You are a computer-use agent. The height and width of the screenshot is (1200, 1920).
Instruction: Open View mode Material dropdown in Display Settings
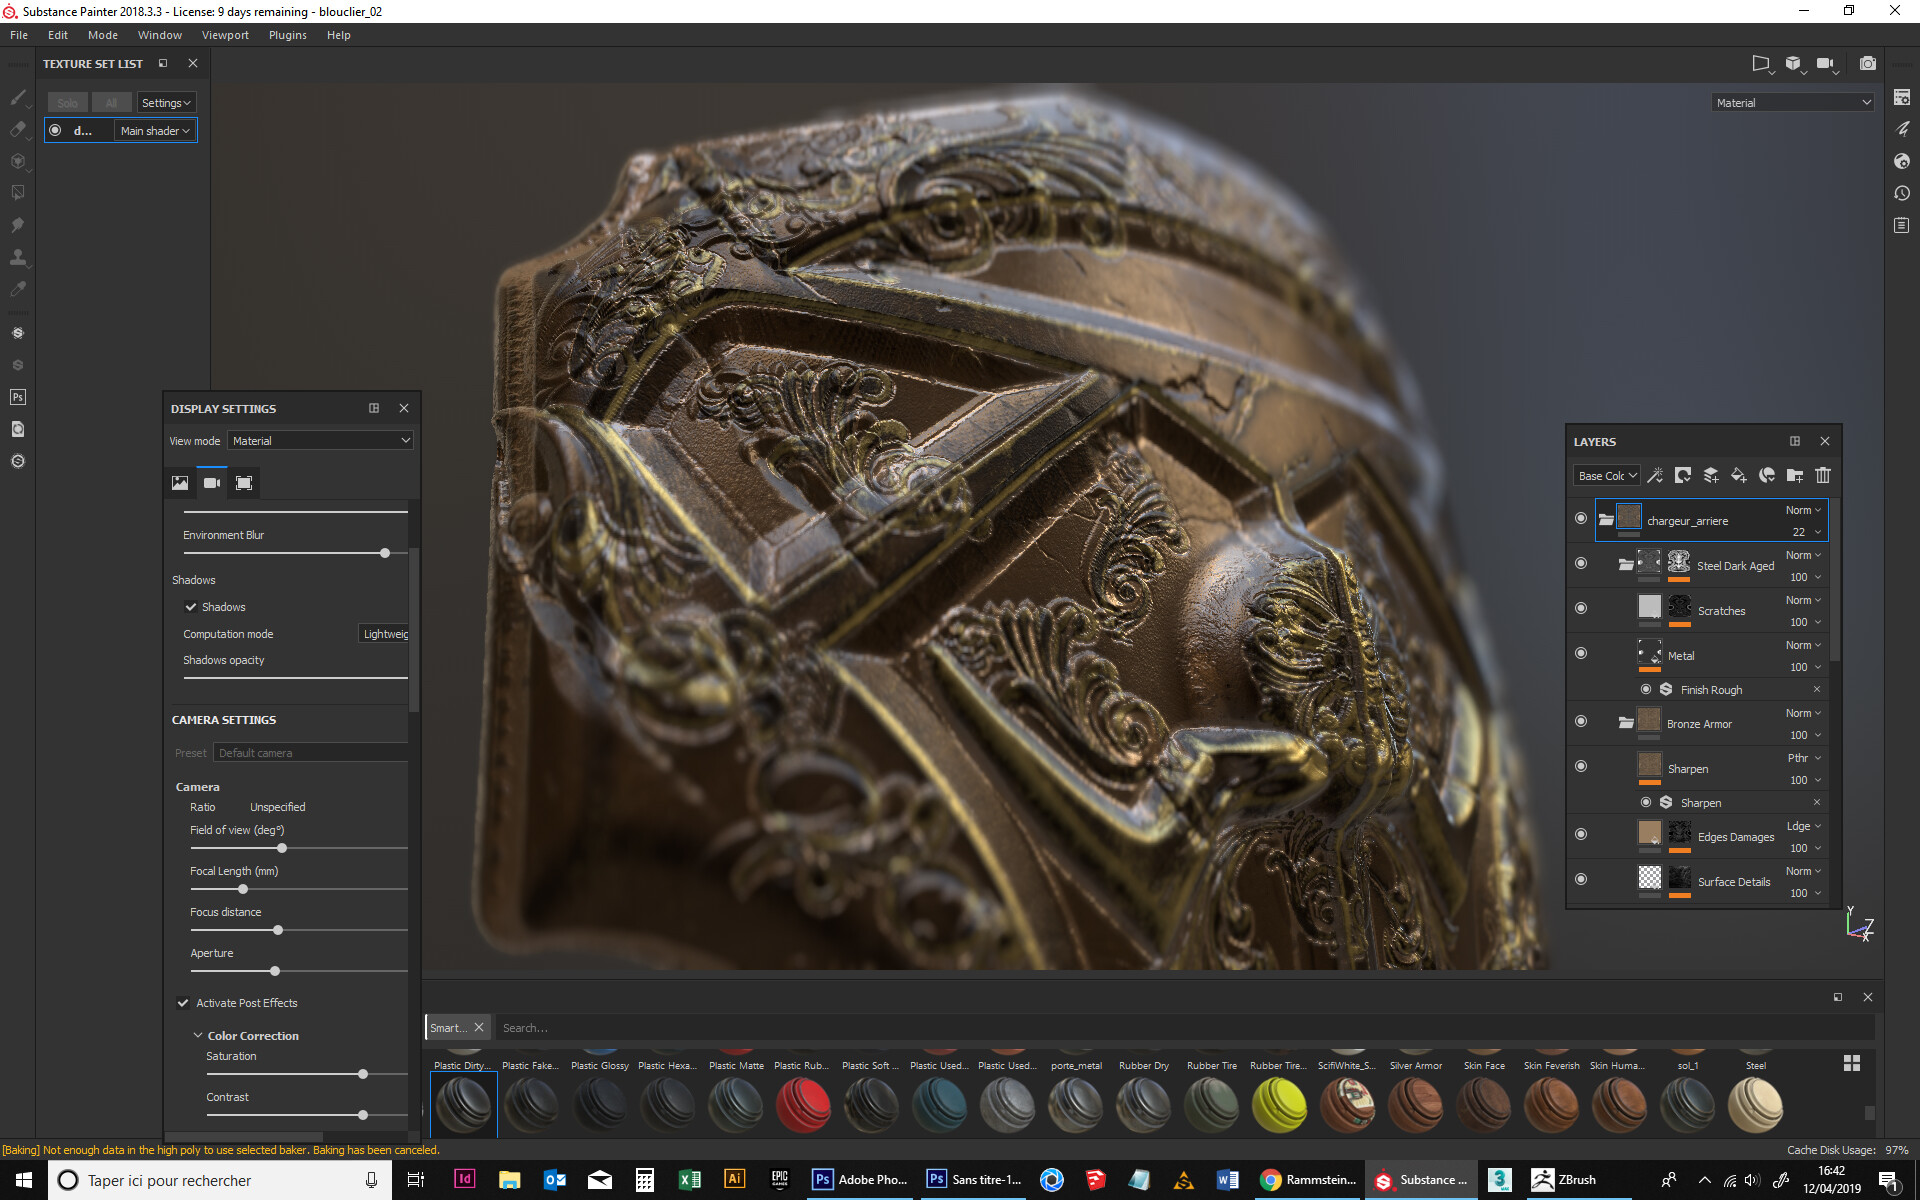(321, 441)
